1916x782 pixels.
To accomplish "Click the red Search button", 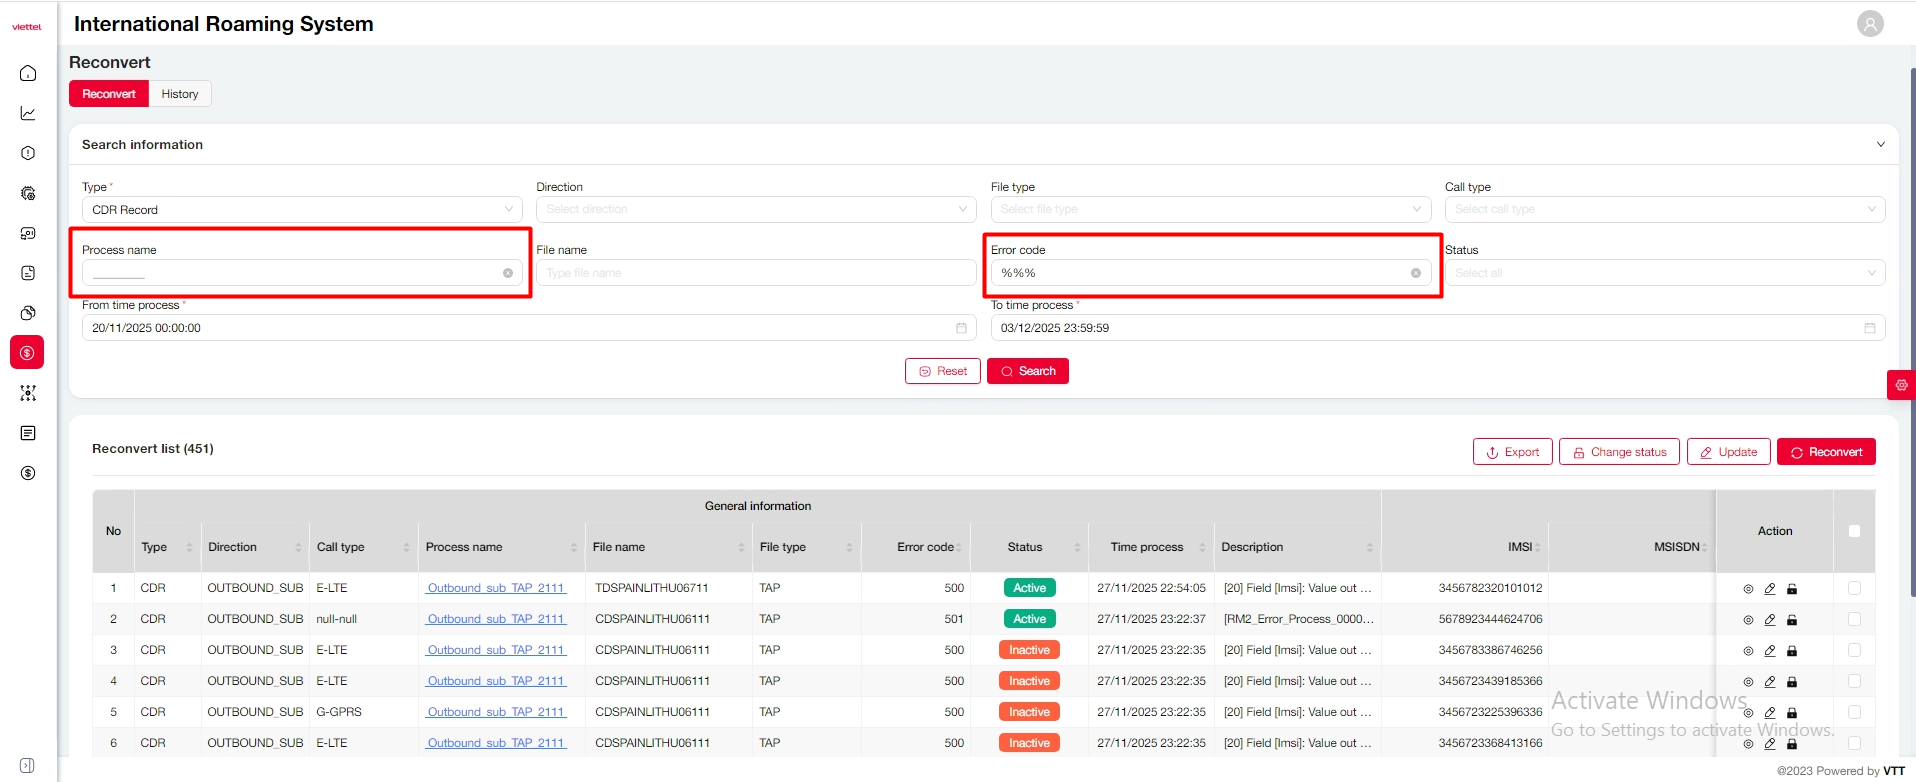I will 1027,371.
